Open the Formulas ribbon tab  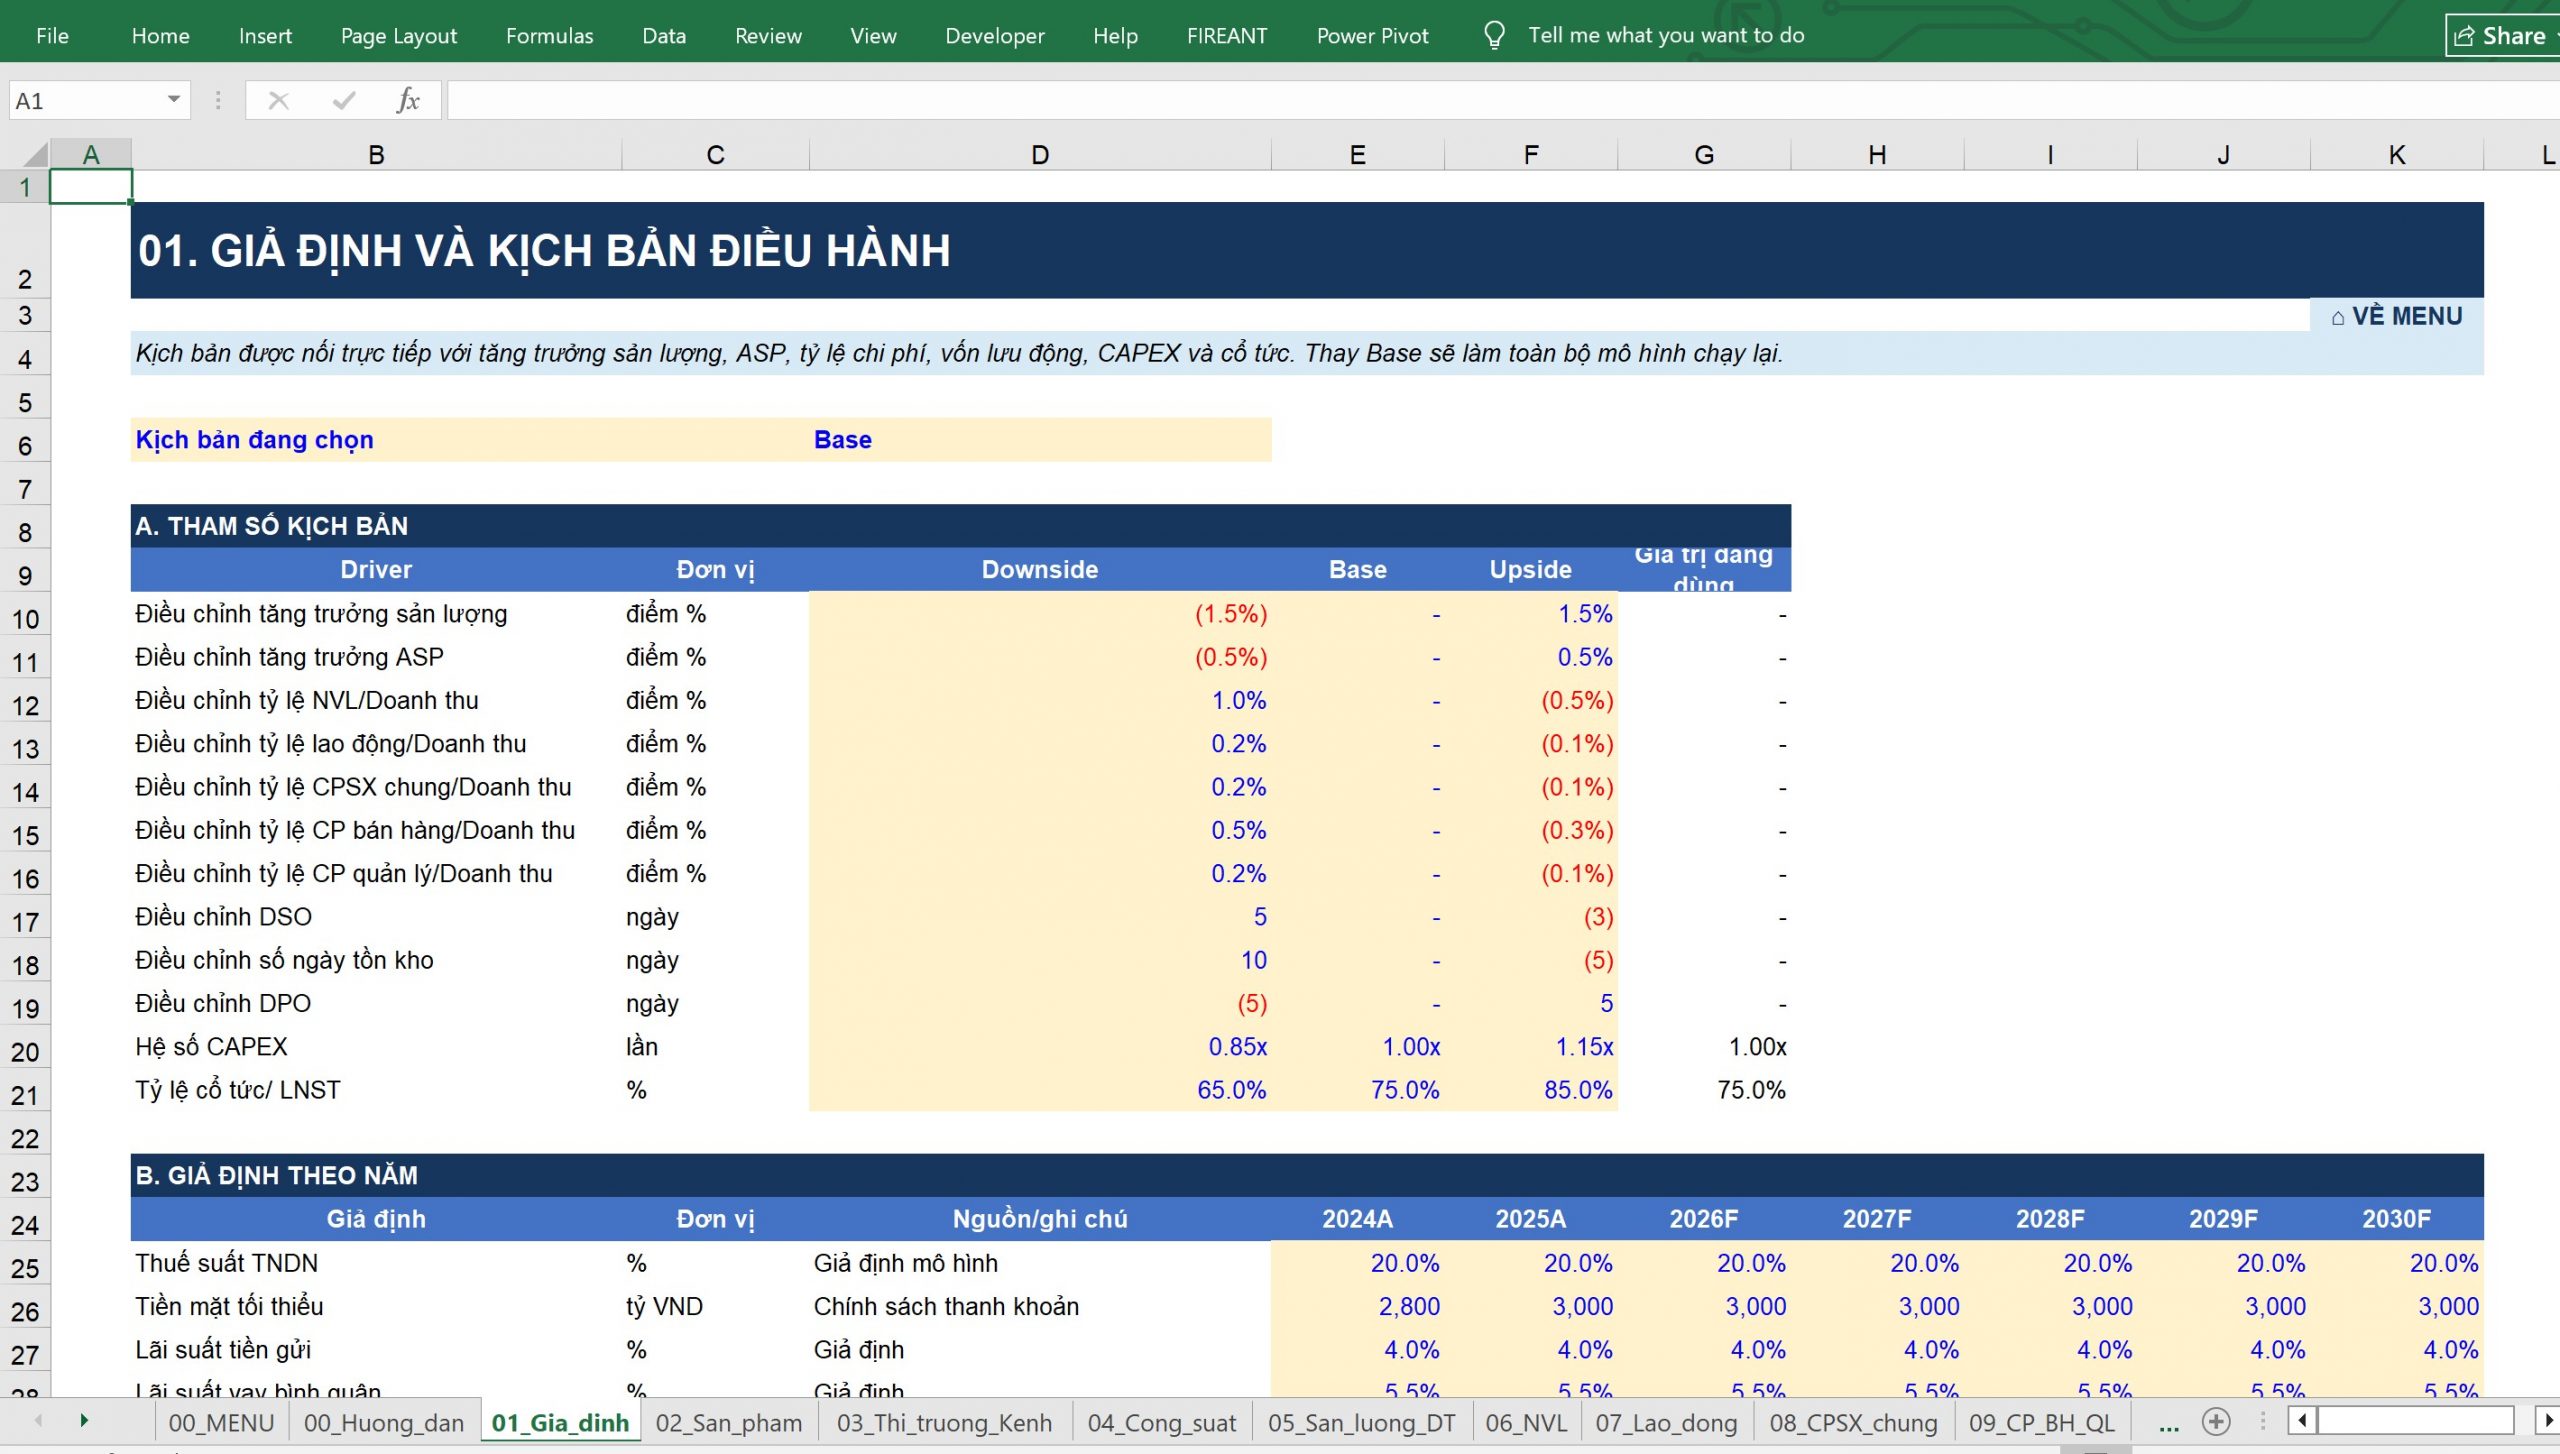coord(549,36)
